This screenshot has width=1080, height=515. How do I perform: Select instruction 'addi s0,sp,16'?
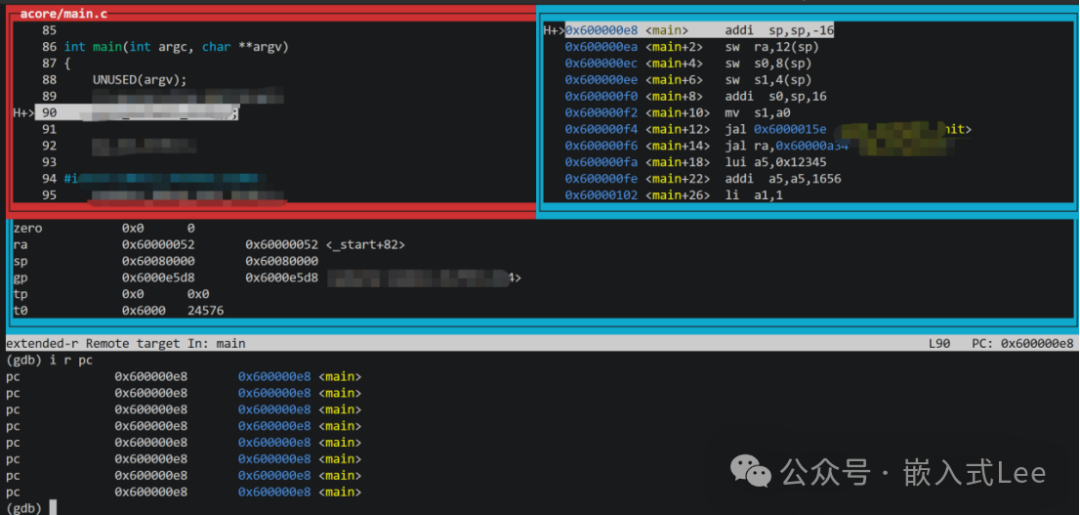[776, 96]
